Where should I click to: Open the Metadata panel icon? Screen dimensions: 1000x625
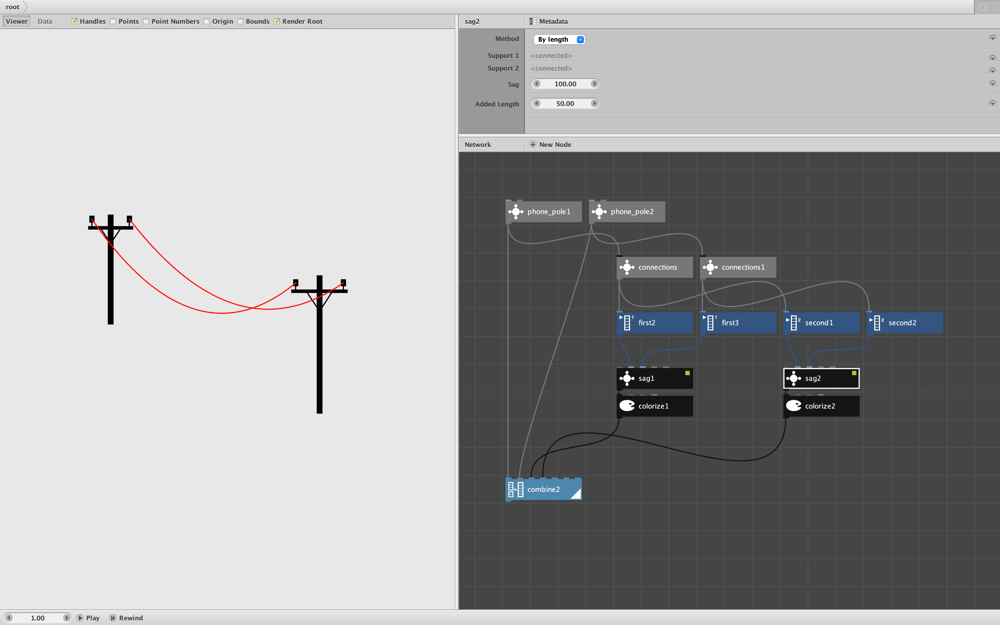tap(533, 21)
